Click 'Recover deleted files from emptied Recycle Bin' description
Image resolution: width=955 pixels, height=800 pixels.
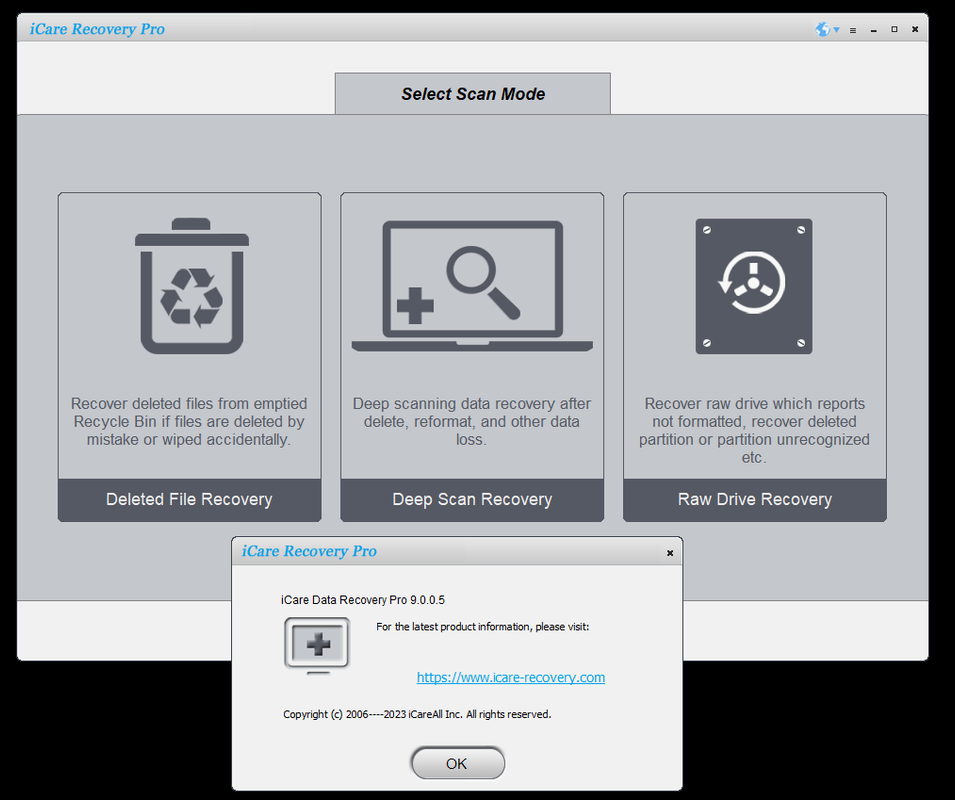click(x=189, y=421)
